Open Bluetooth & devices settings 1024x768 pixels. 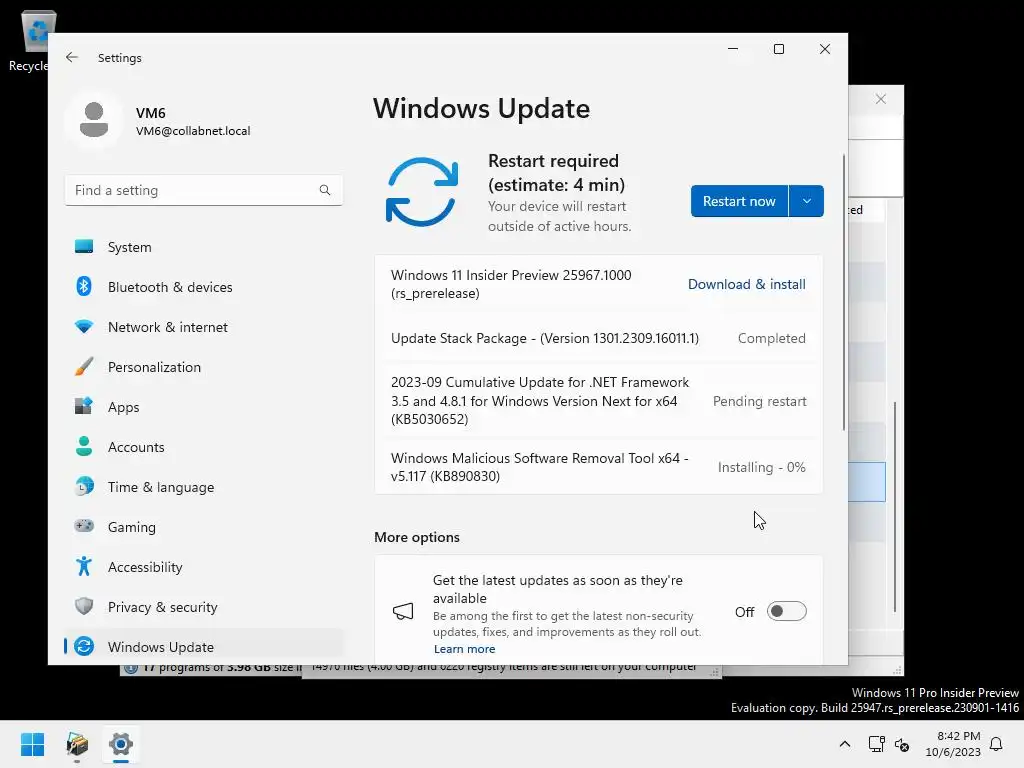point(170,287)
